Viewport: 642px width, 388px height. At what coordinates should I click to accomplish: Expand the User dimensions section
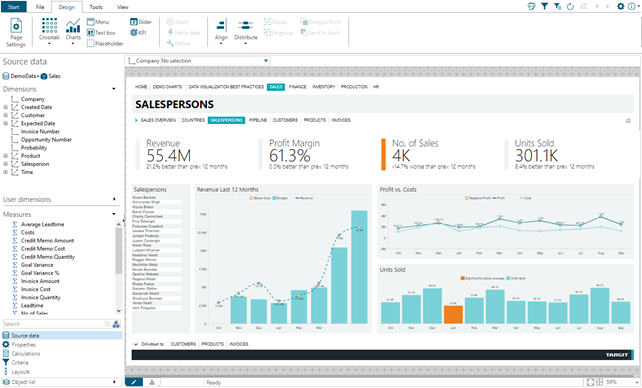click(x=114, y=199)
